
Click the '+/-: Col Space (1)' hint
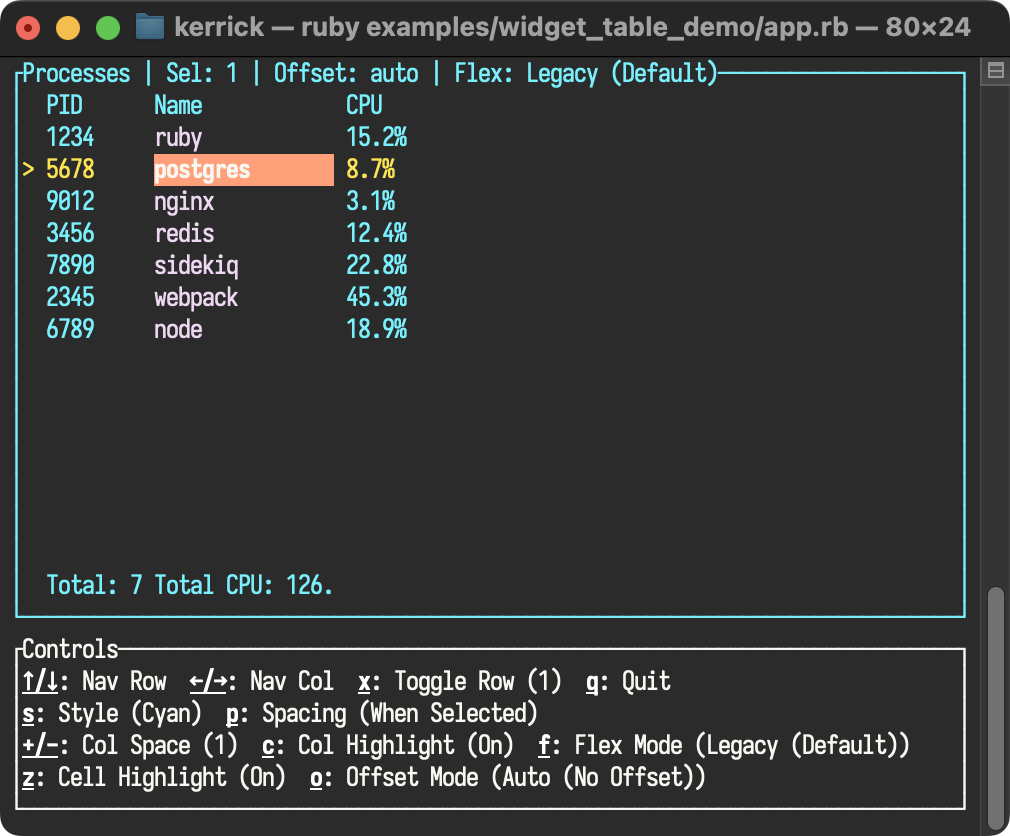(x=130, y=746)
